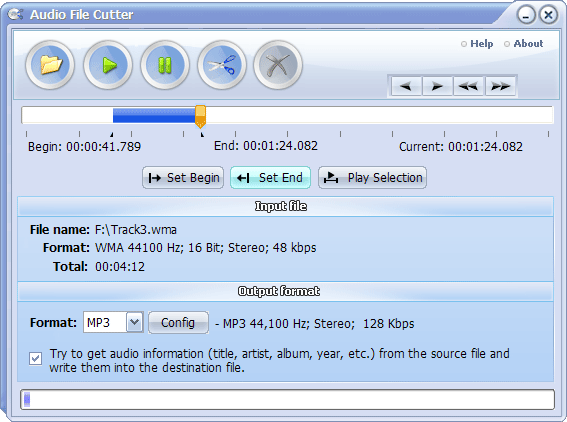Image resolution: width=567 pixels, height=422 pixels.
Task: Click the Set End button
Action: point(270,178)
